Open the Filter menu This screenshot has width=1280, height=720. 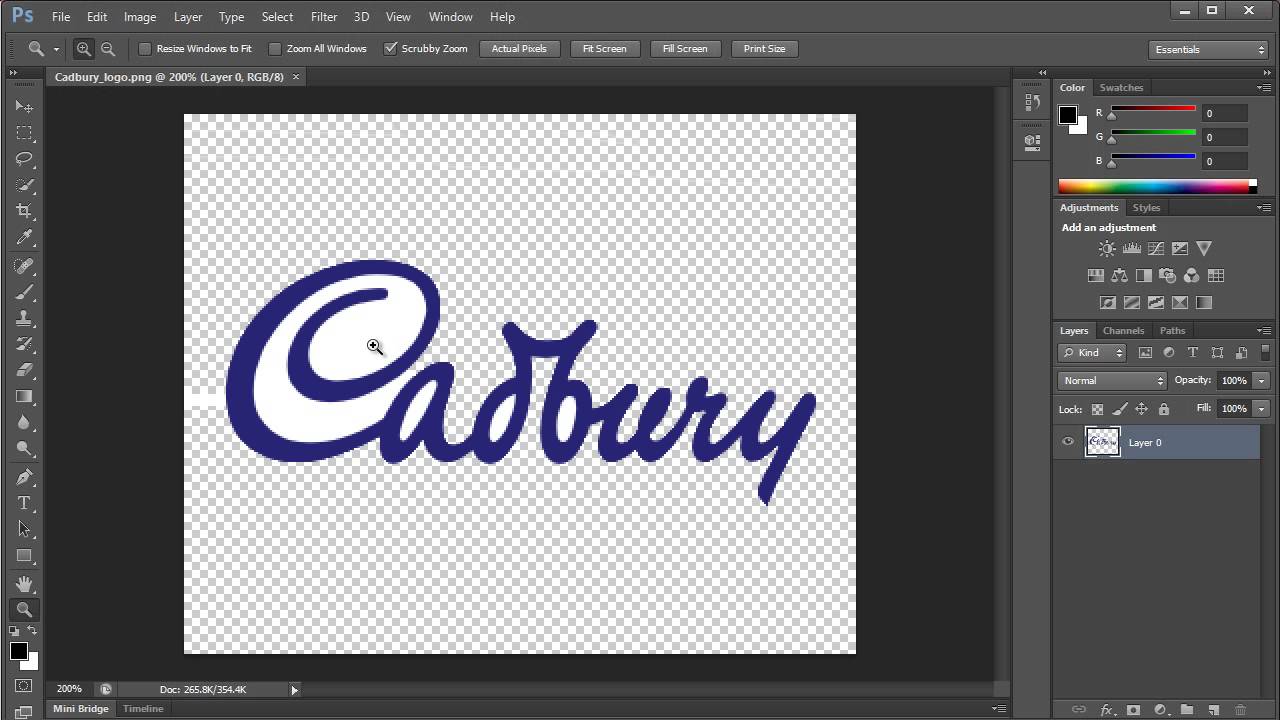[x=324, y=17]
